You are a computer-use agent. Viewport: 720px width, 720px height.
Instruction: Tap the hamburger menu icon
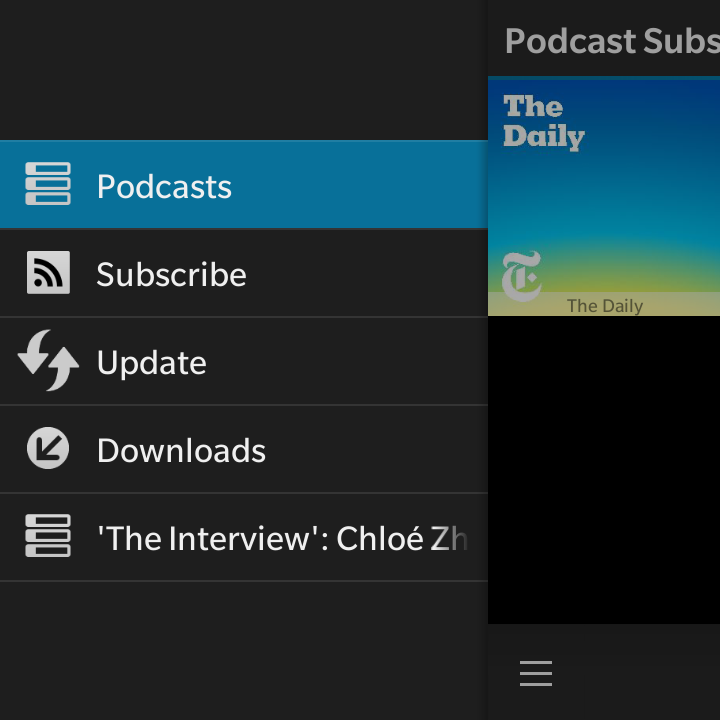click(x=536, y=673)
